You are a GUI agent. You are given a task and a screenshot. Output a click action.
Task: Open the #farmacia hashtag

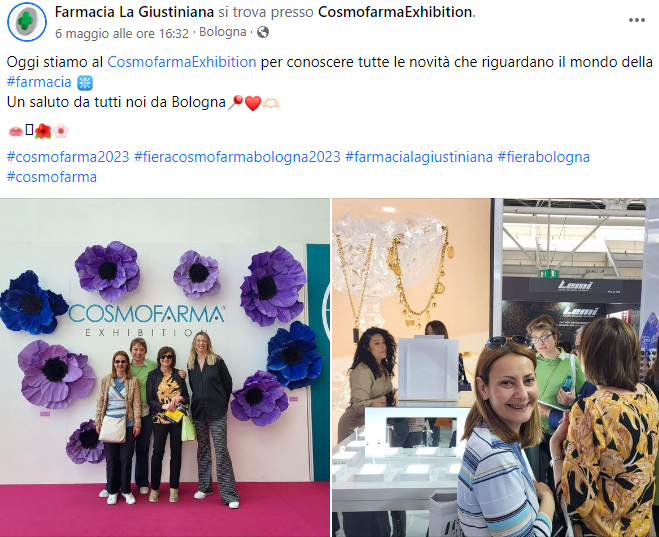click(x=39, y=82)
